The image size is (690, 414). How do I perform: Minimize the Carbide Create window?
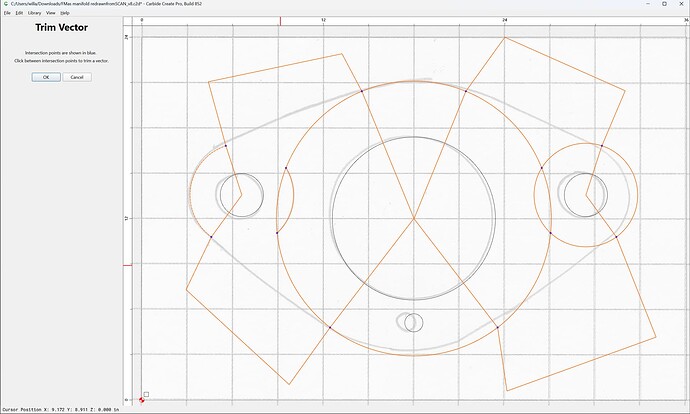pyautogui.click(x=649, y=4)
